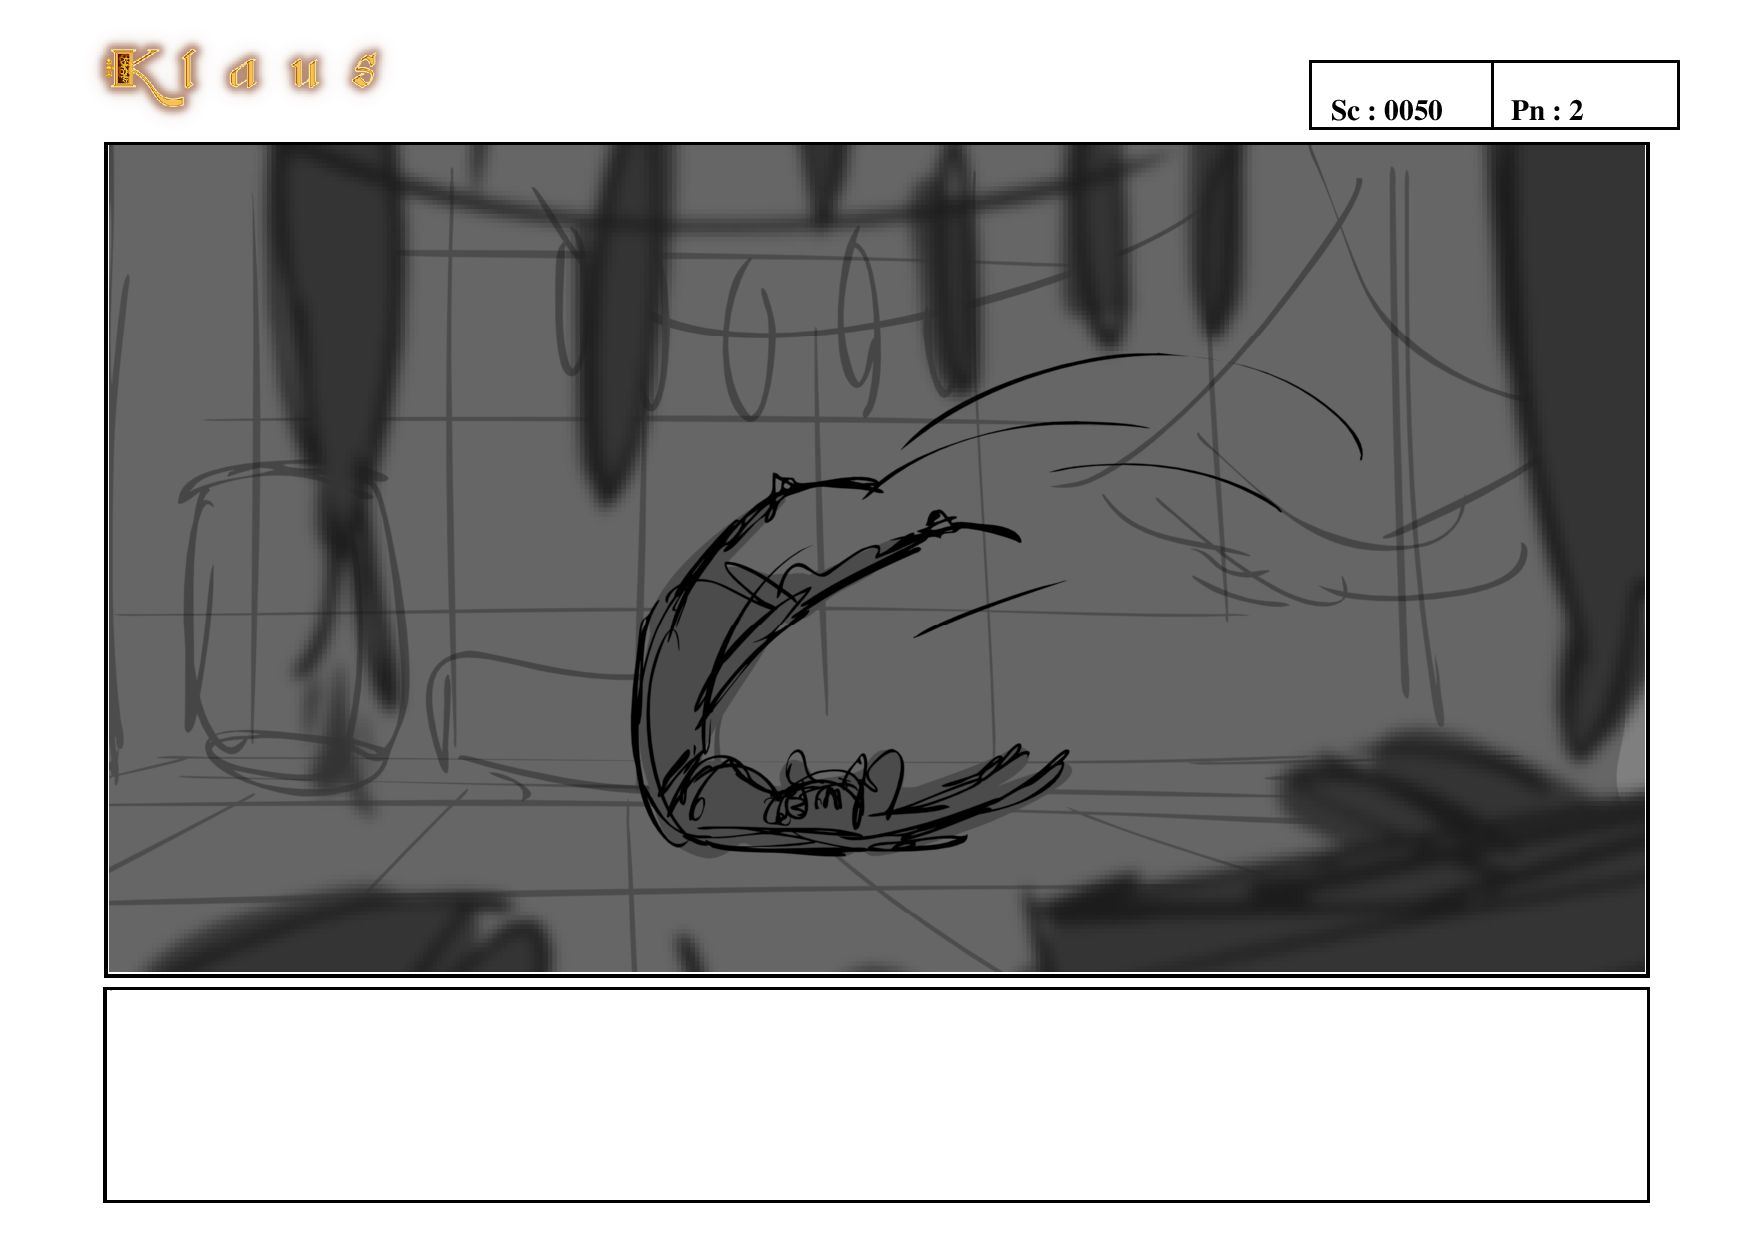The height and width of the screenshot is (1240, 1754).
Task: Select the panel number cell 'Pn : 2'
Action: click(1585, 95)
